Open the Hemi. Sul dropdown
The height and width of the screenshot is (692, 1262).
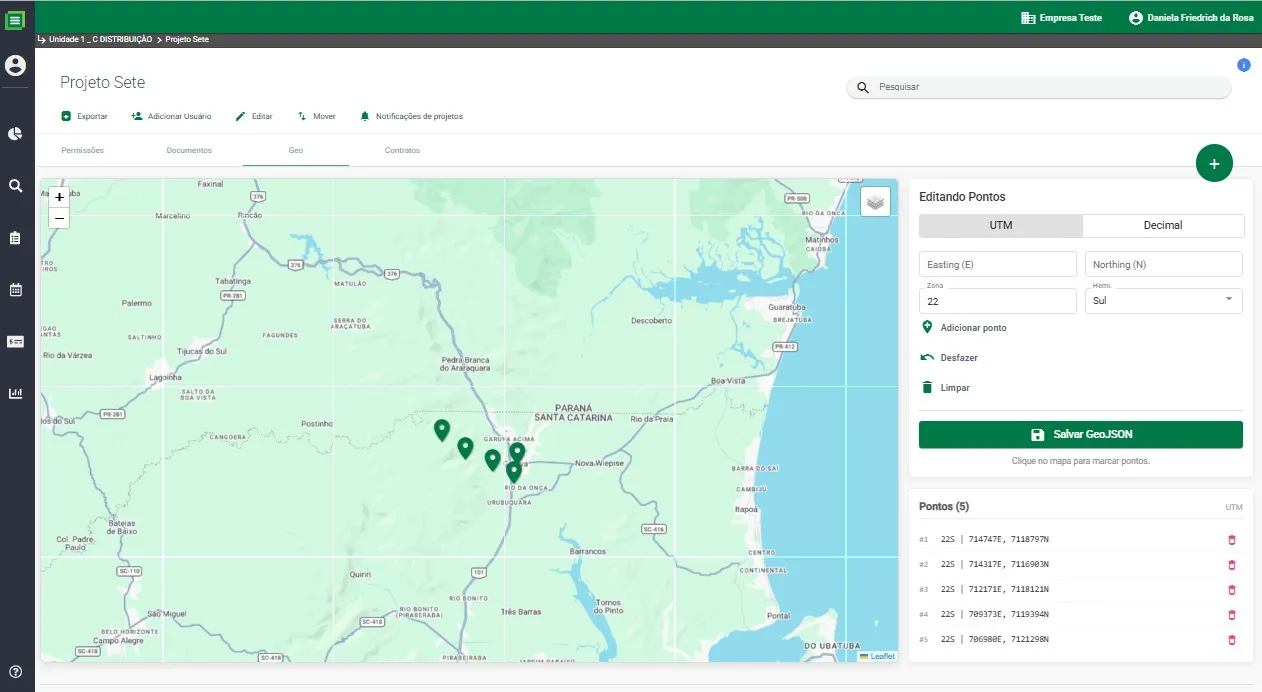tap(1164, 300)
